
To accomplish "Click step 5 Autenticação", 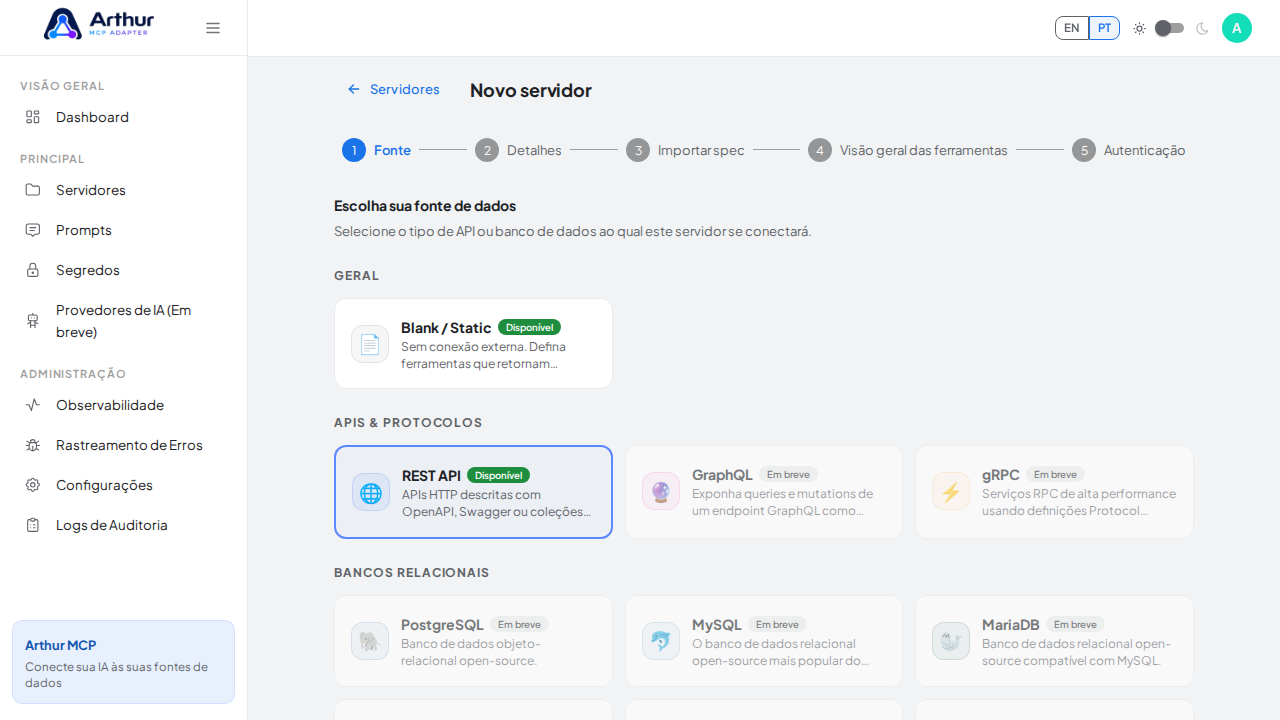I will [x=1129, y=150].
